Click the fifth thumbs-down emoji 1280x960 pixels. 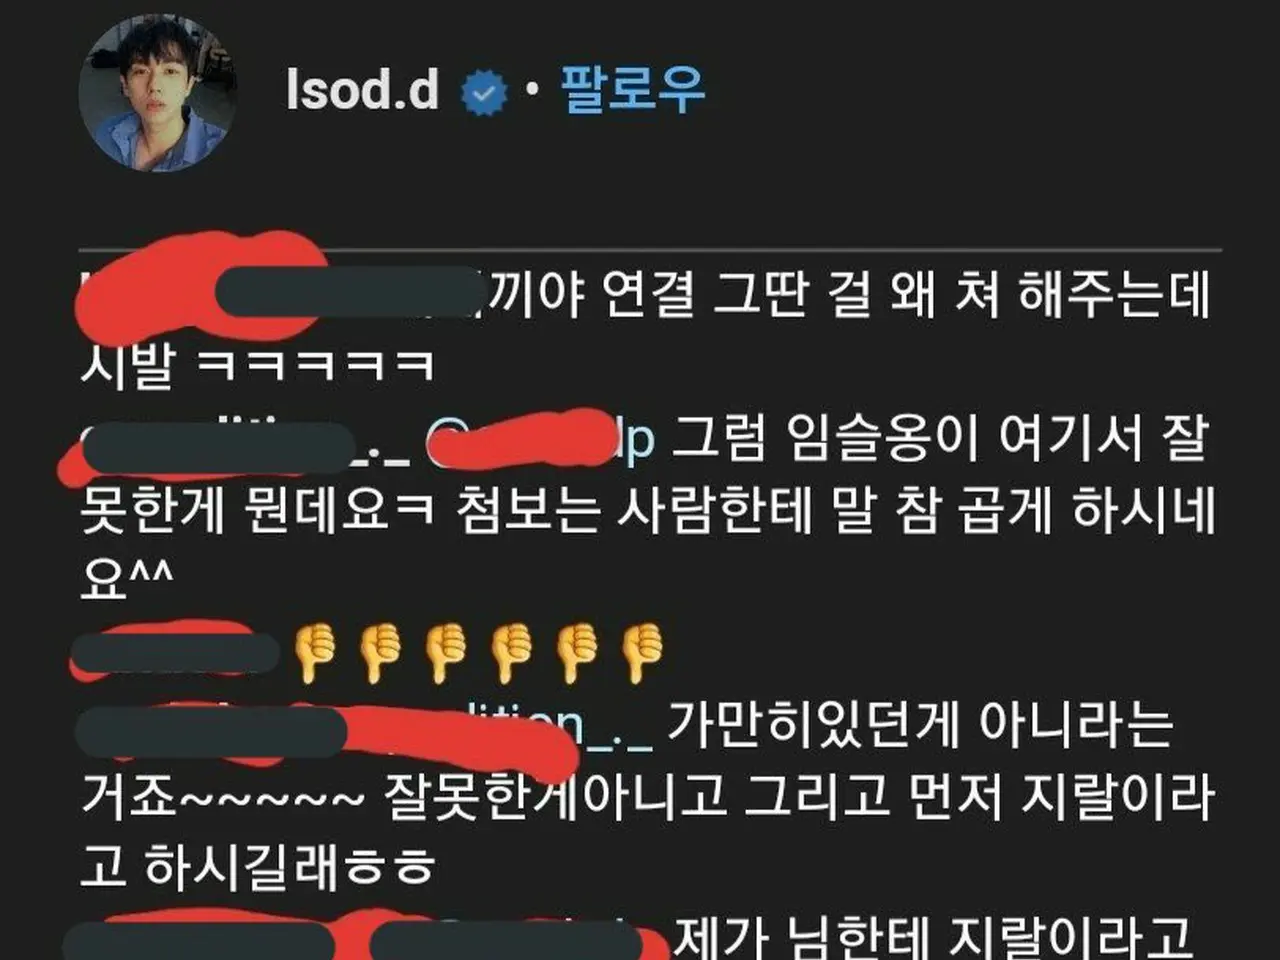(575, 653)
